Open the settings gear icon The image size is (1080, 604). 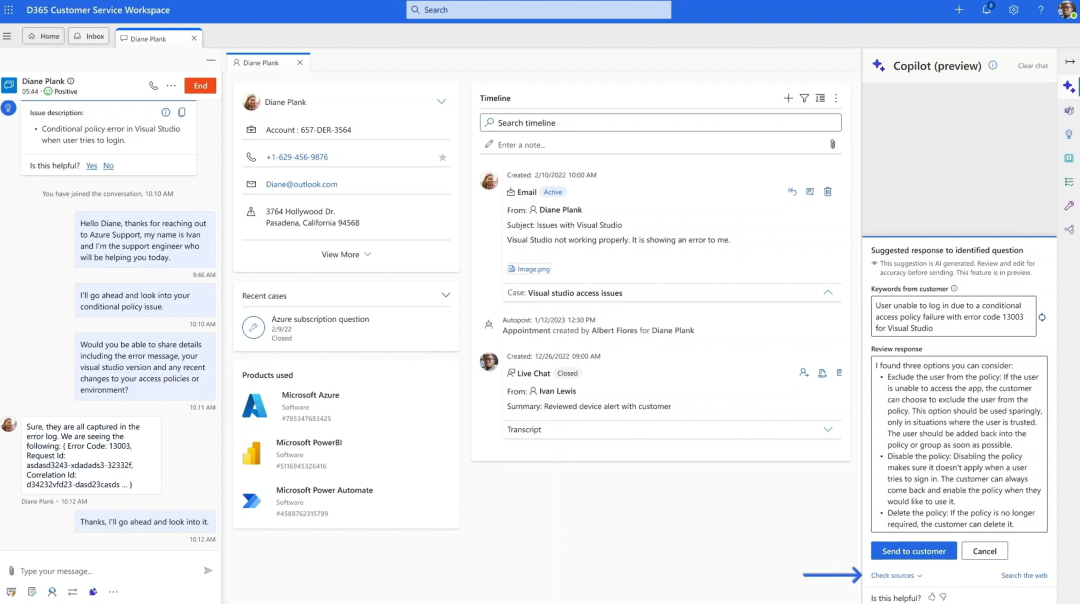coord(1013,10)
